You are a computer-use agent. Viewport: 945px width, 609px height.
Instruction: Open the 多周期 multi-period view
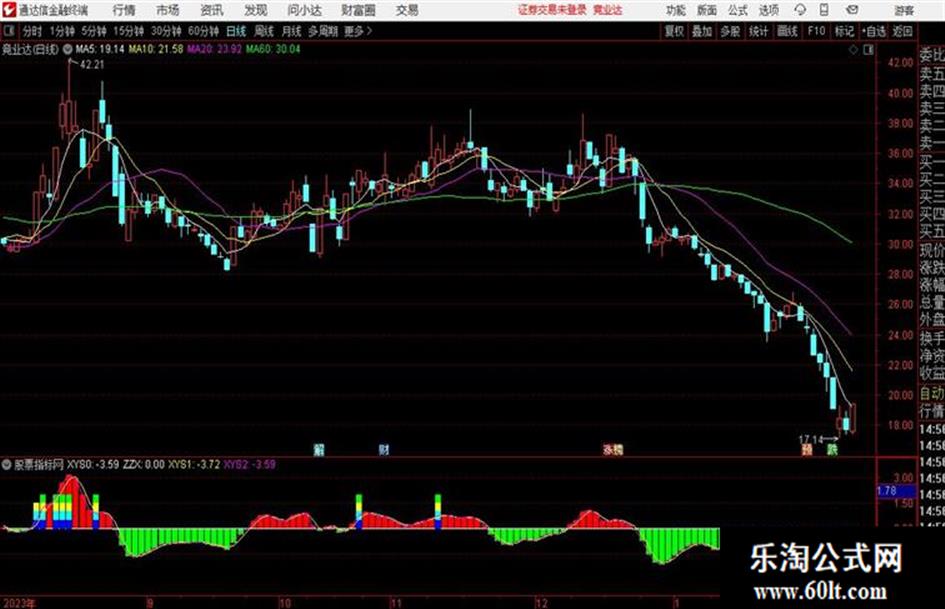tap(323, 31)
